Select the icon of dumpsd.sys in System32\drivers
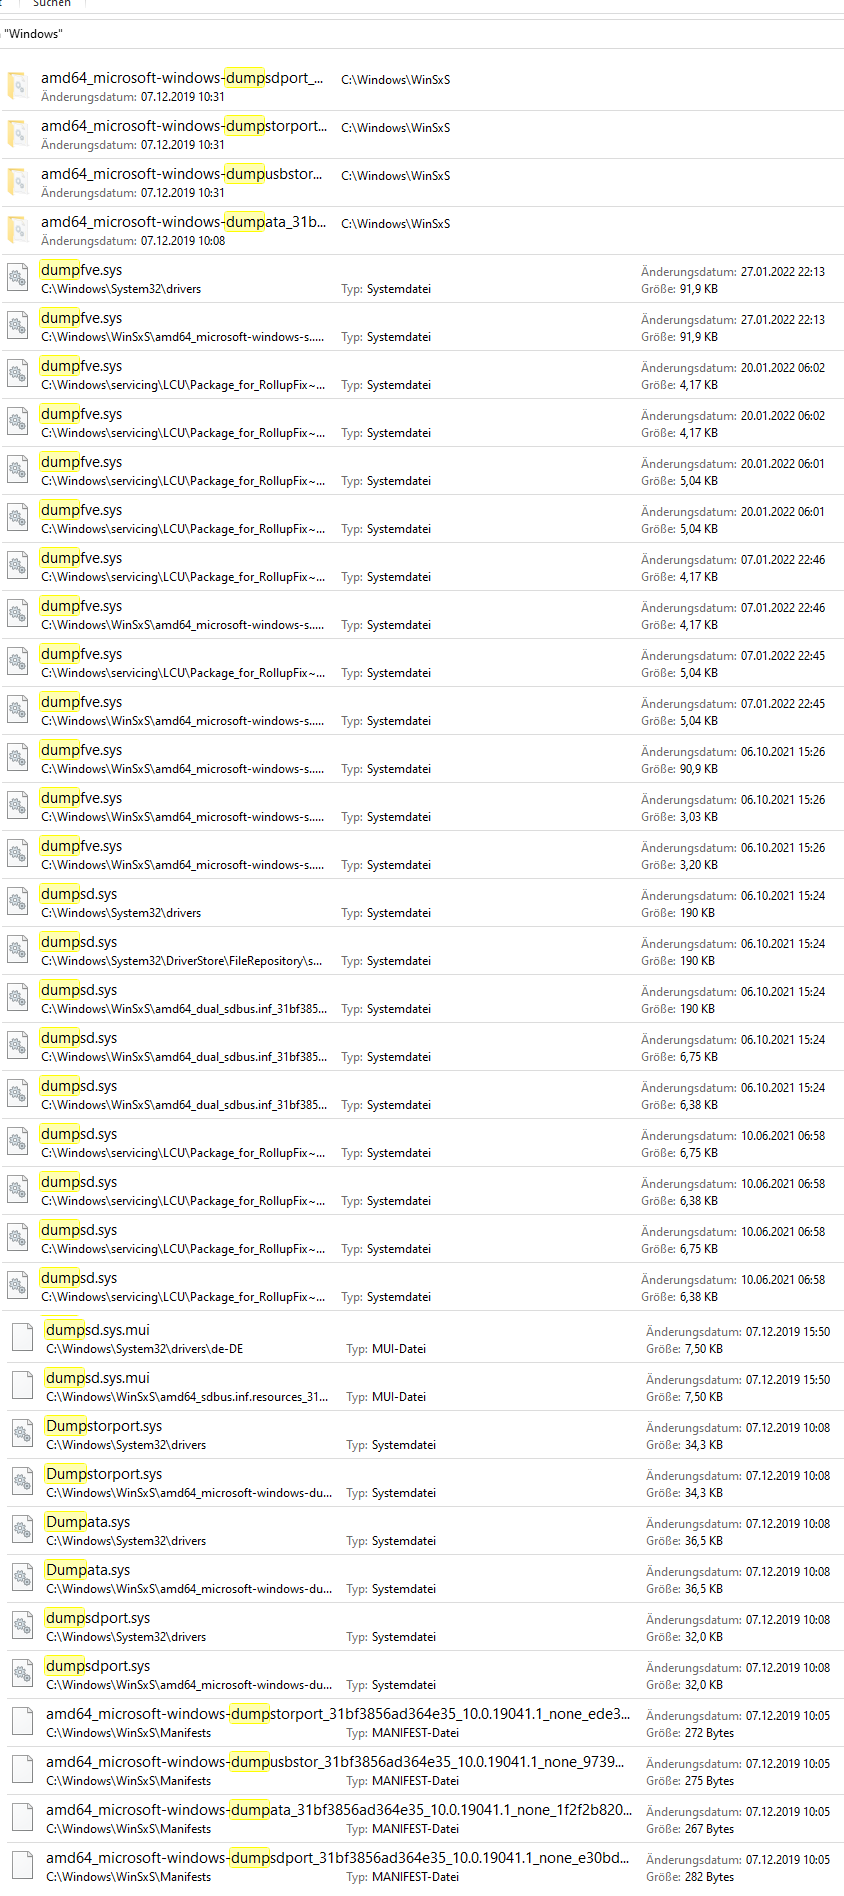The height and width of the screenshot is (1896, 844). [x=18, y=903]
